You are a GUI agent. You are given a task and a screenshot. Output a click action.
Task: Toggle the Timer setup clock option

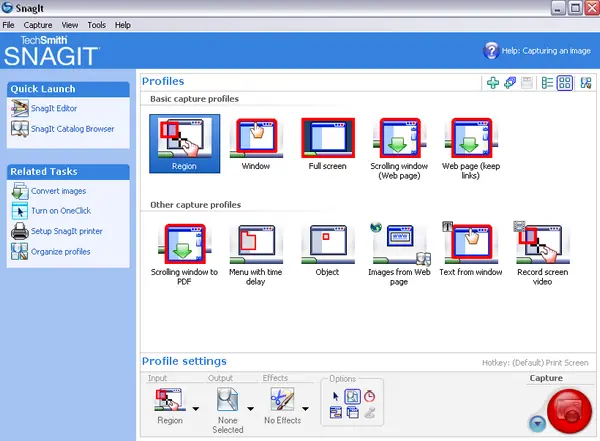(369, 396)
